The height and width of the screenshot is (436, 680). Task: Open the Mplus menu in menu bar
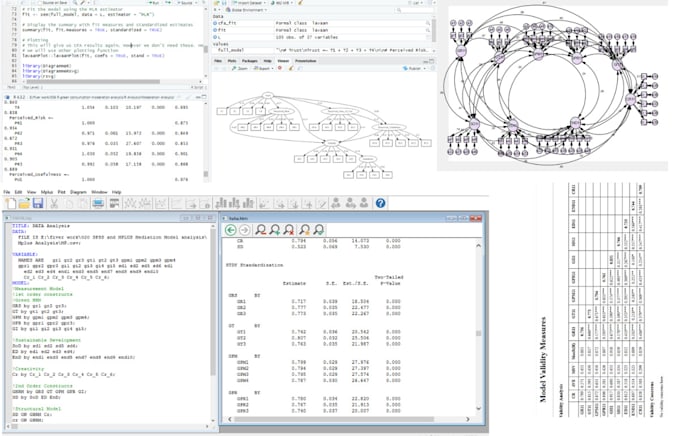(x=46, y=192)
